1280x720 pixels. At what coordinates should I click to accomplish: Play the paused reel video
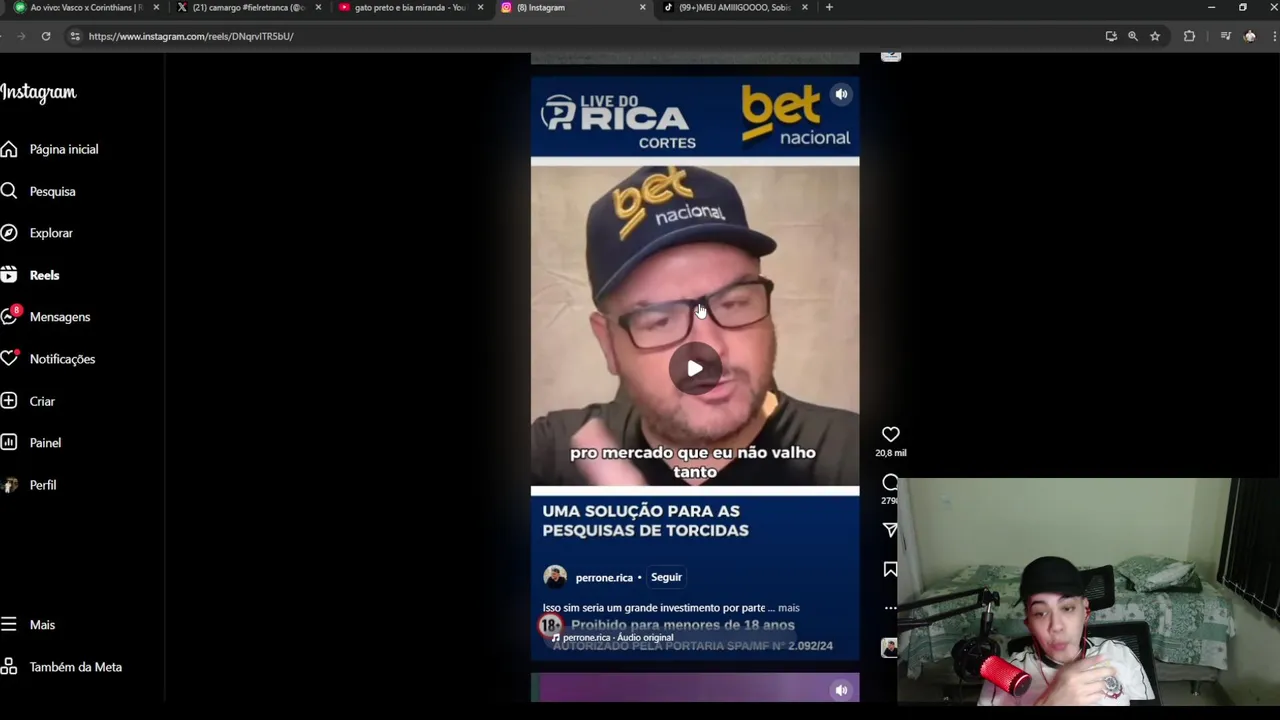(x=695, y=368)
